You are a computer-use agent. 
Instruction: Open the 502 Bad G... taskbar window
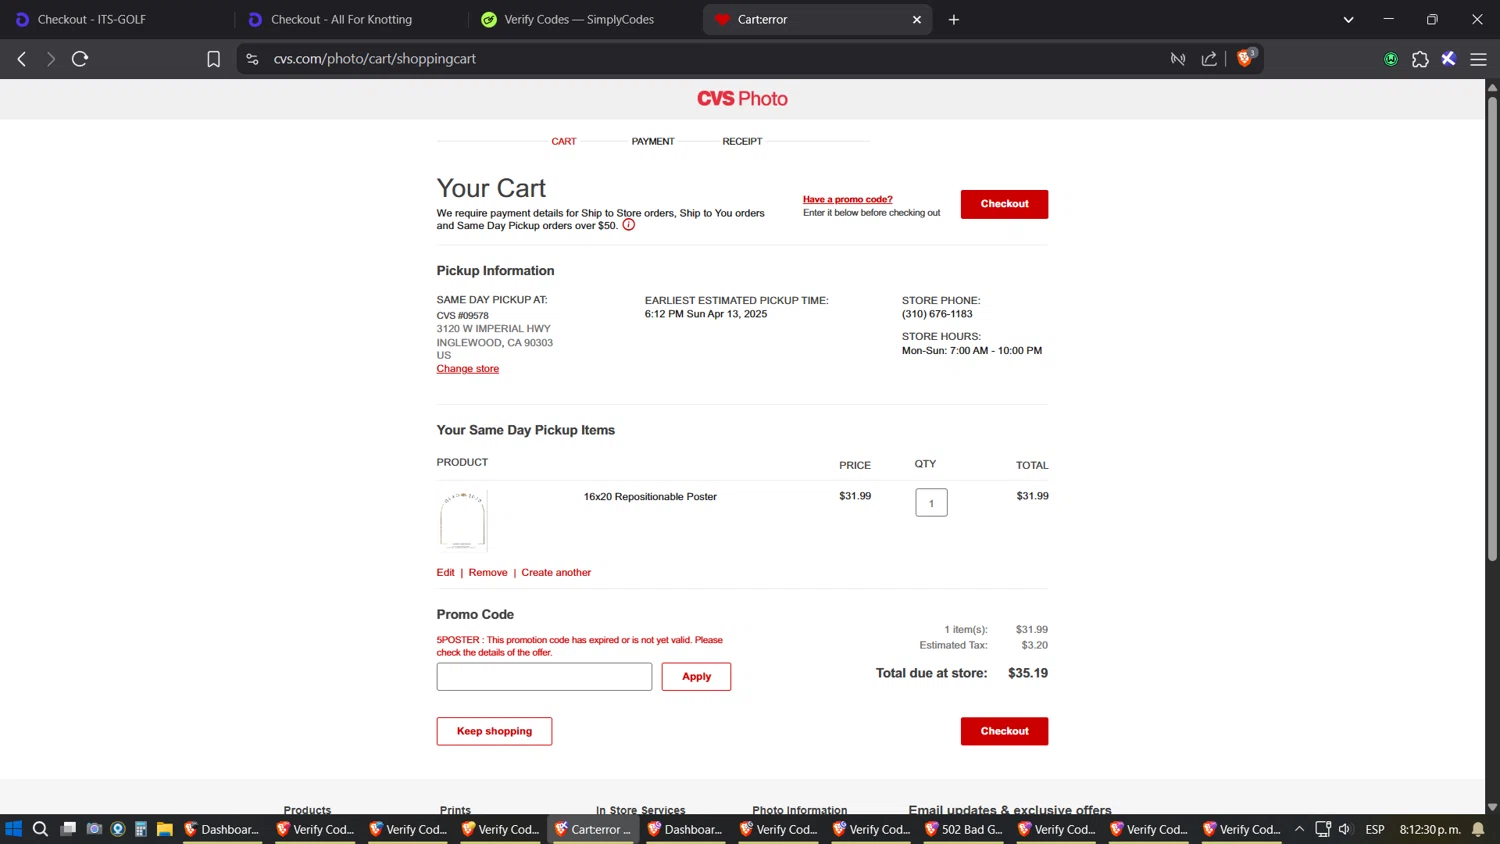coord(963,829)
